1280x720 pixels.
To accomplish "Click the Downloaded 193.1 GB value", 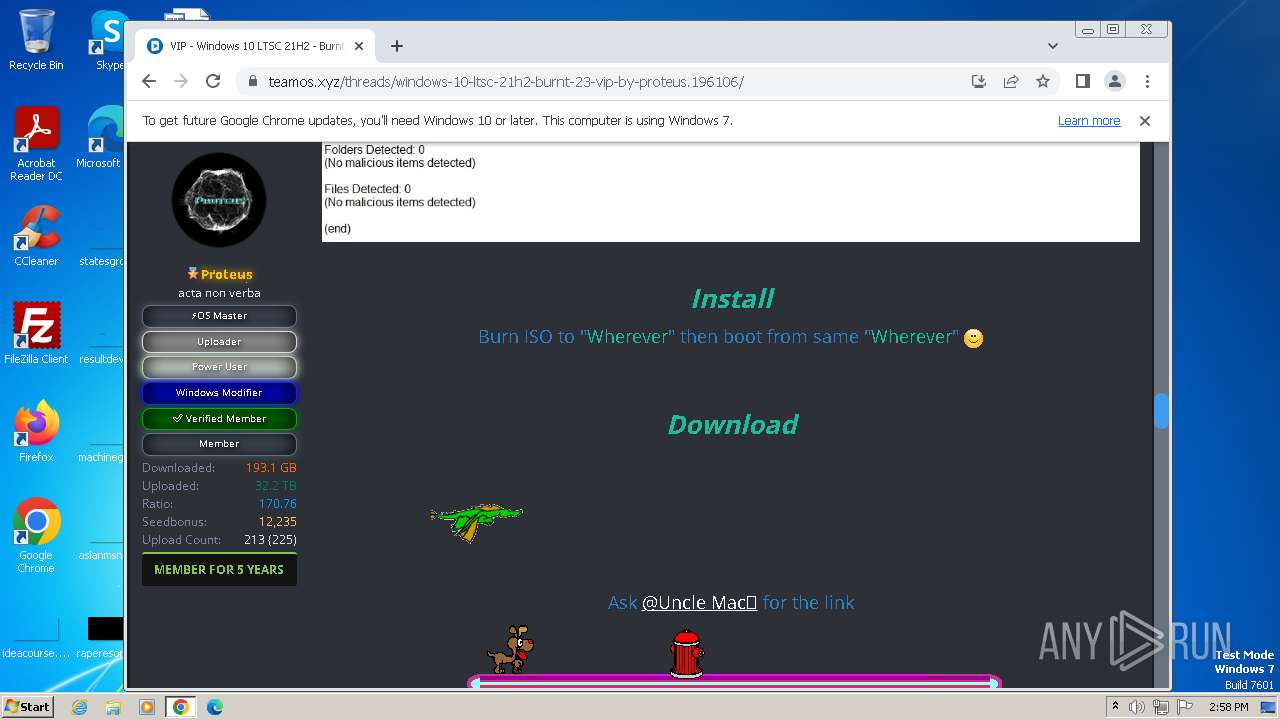I will click(x=271, y=468).
